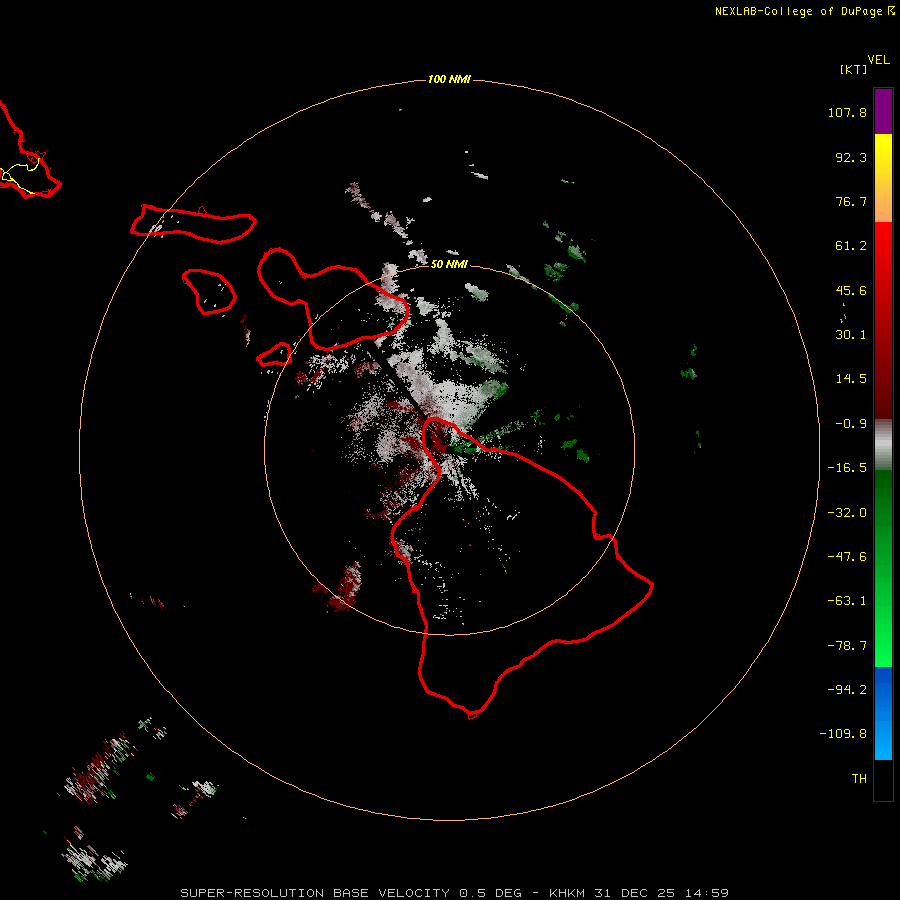Screen dimensions: 900x900
Task: Click the 50 NMI range ring label
Action: click(x=449, y=264)
